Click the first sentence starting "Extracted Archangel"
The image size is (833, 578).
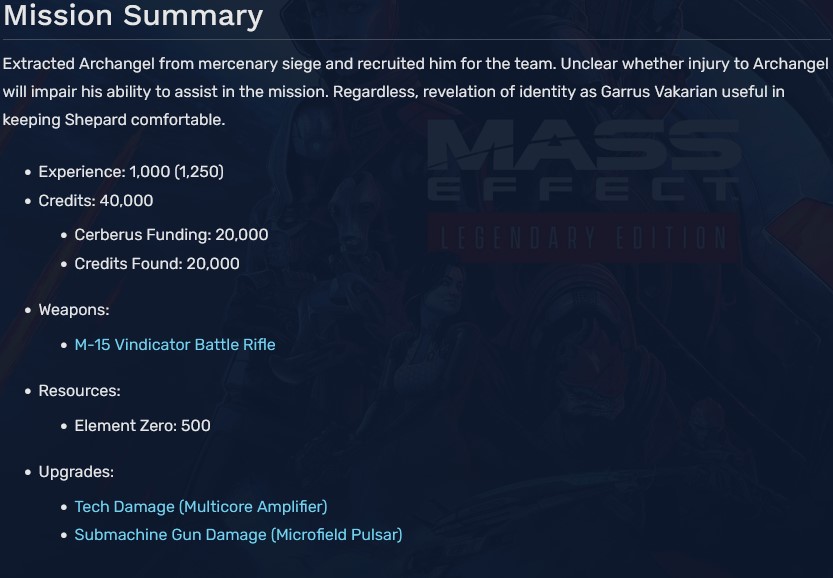(x=278, y=64)
